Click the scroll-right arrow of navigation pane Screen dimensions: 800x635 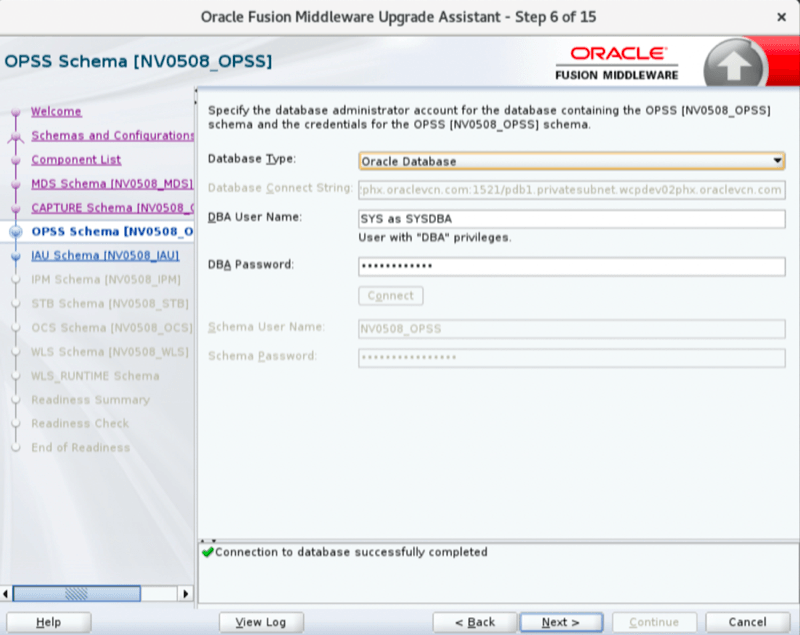tap(186, 594)
